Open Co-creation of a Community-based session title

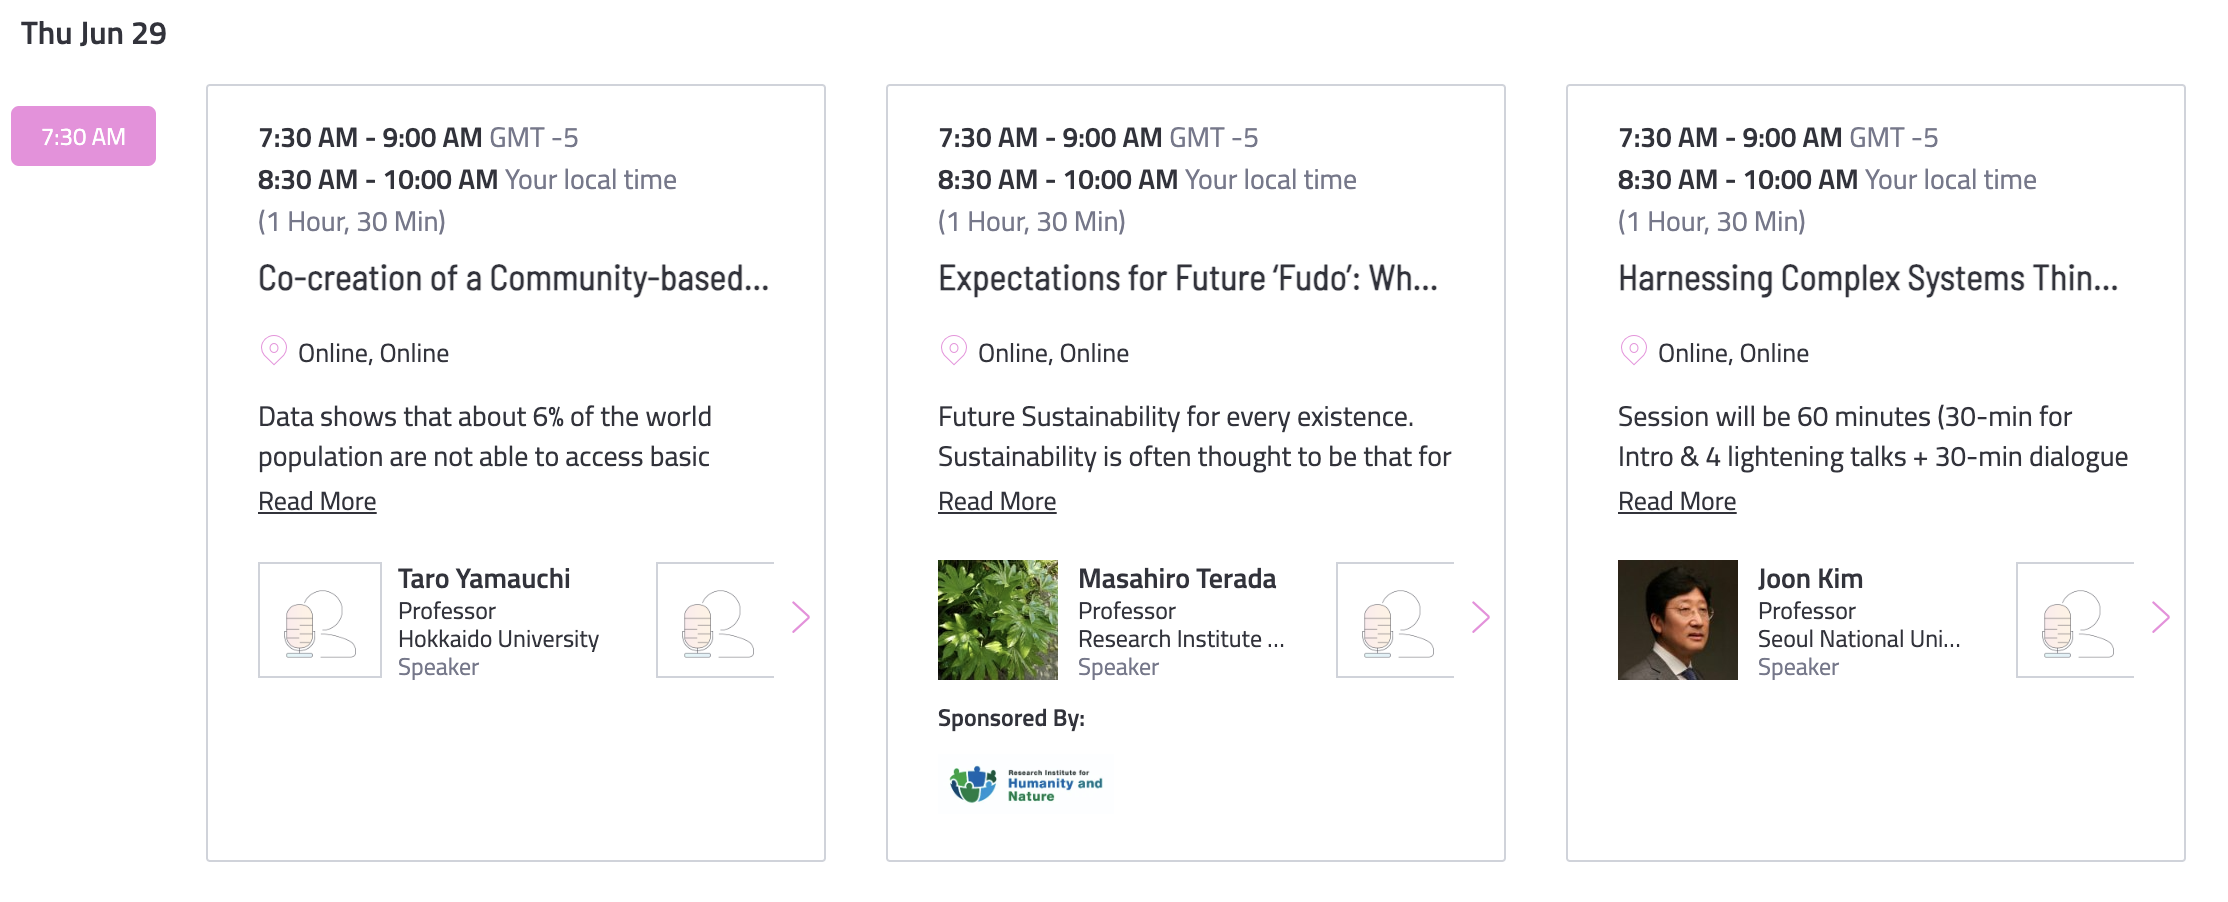pyautogui.click(x=513, y=278)
